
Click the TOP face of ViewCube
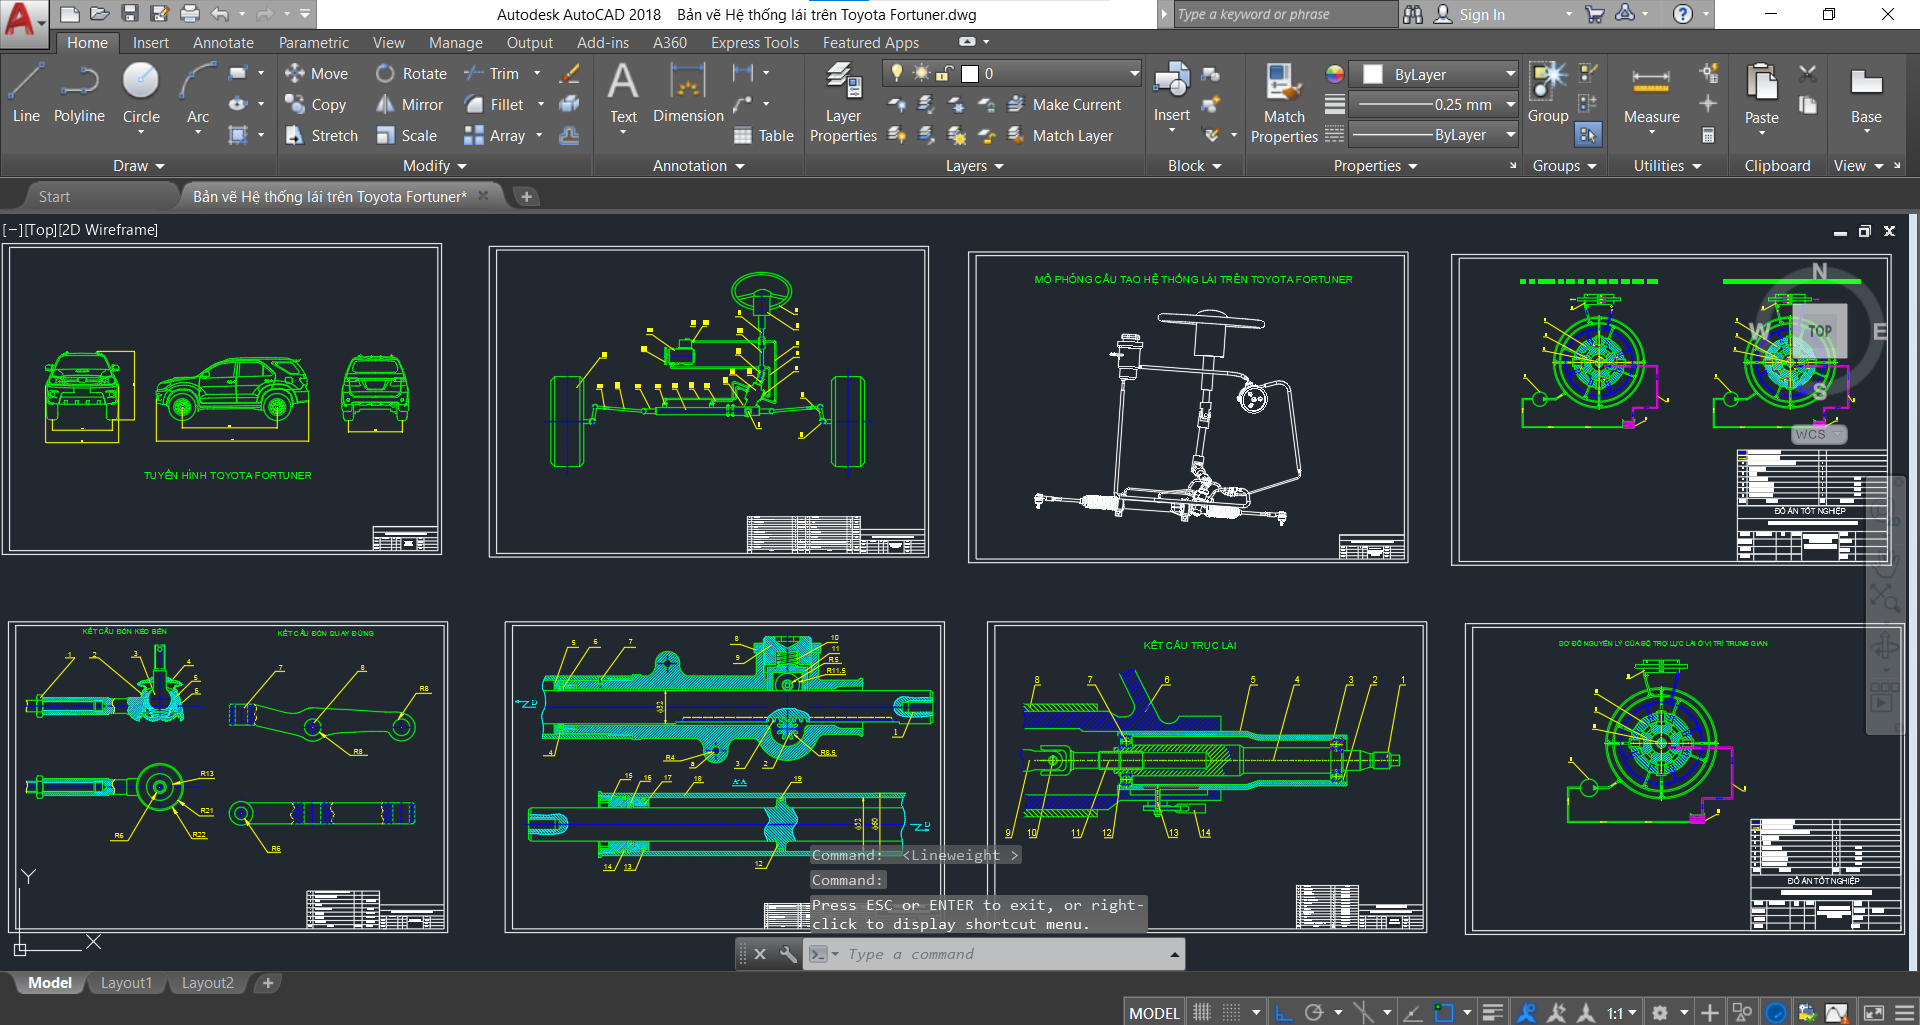click(x=1820, y=331)
